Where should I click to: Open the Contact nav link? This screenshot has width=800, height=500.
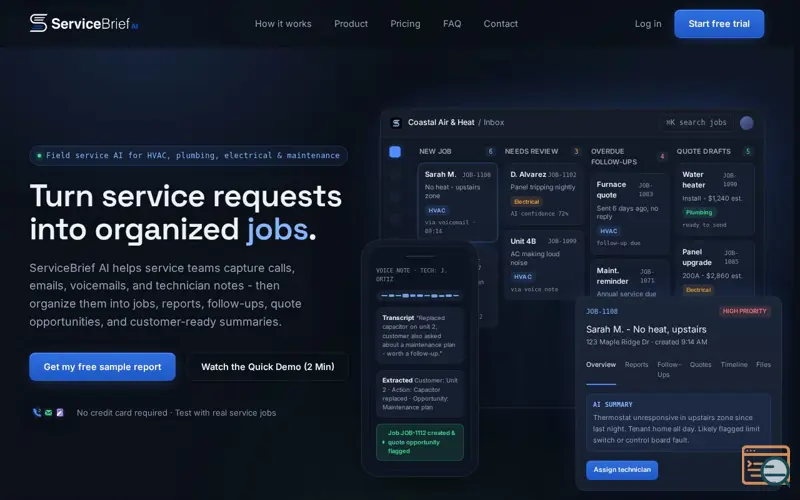click(501, 24)
